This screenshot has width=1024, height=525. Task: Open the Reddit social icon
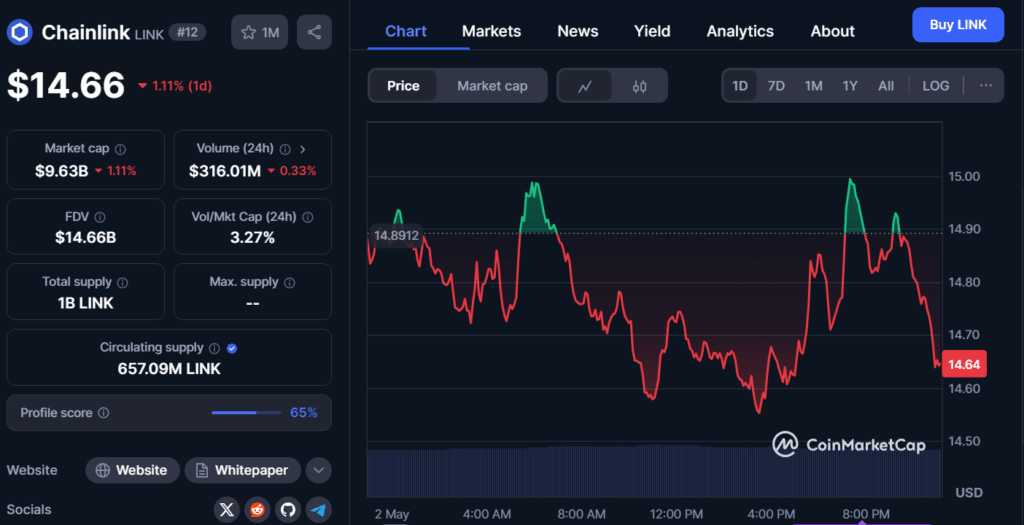point(257,509)
